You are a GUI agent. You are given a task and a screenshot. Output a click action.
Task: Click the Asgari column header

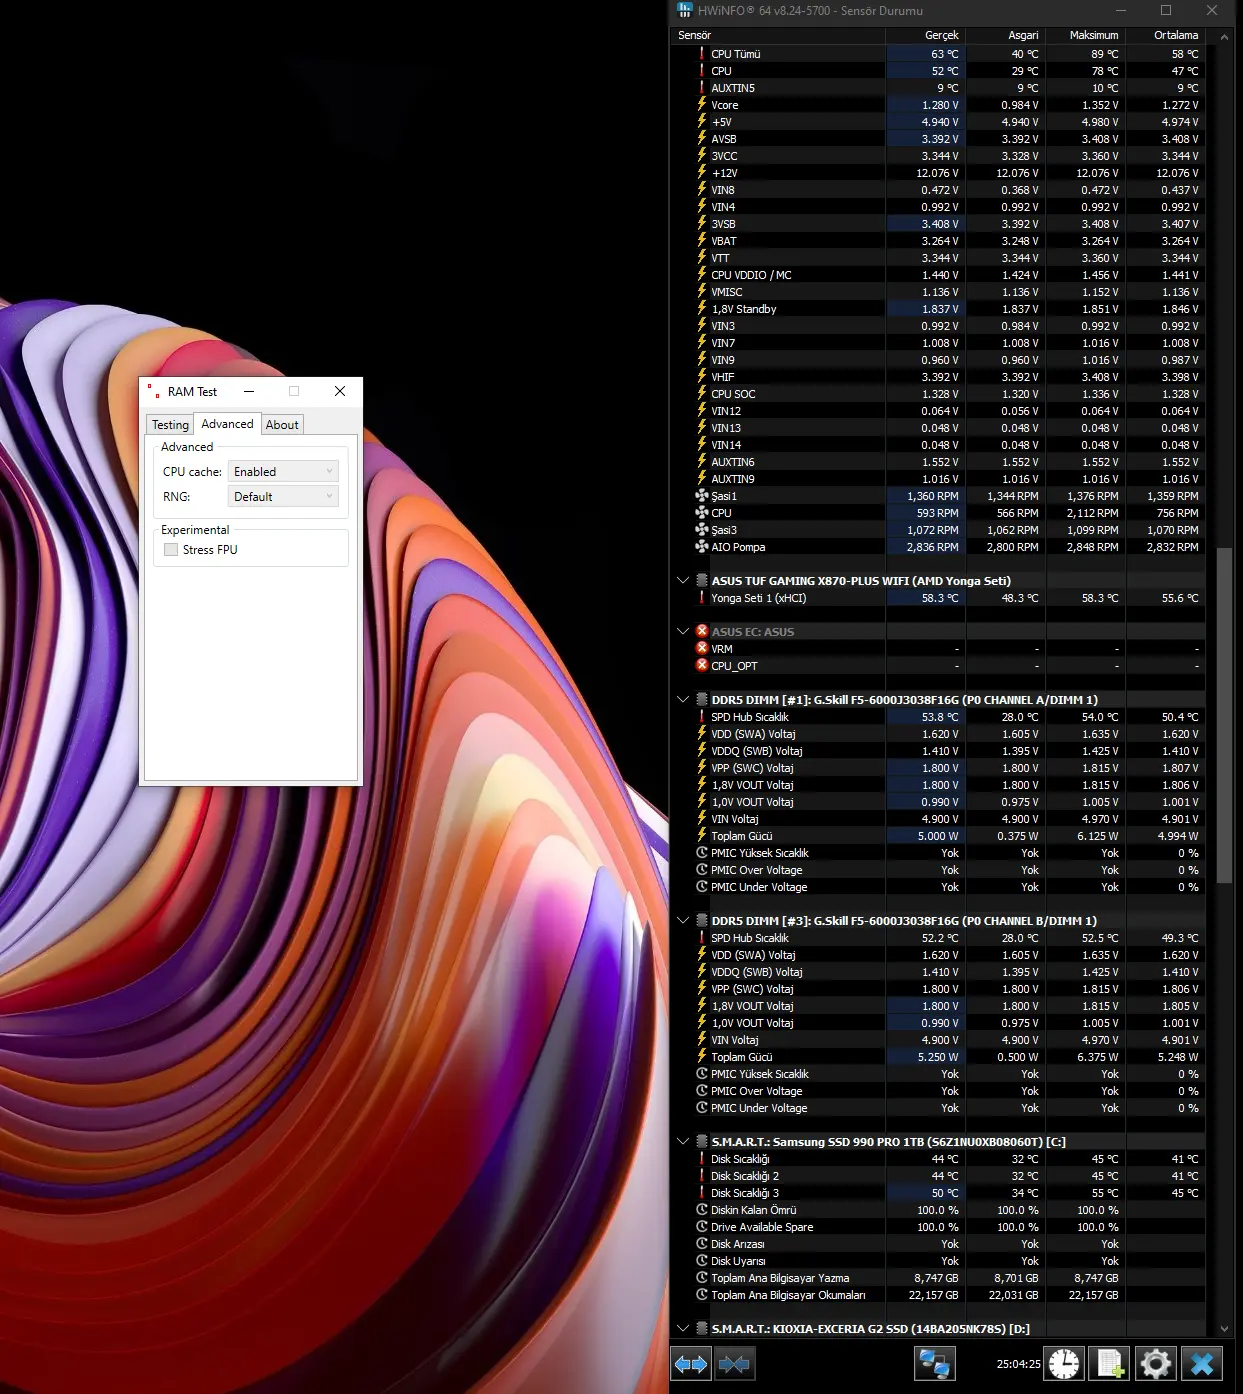coord(1005,35)
